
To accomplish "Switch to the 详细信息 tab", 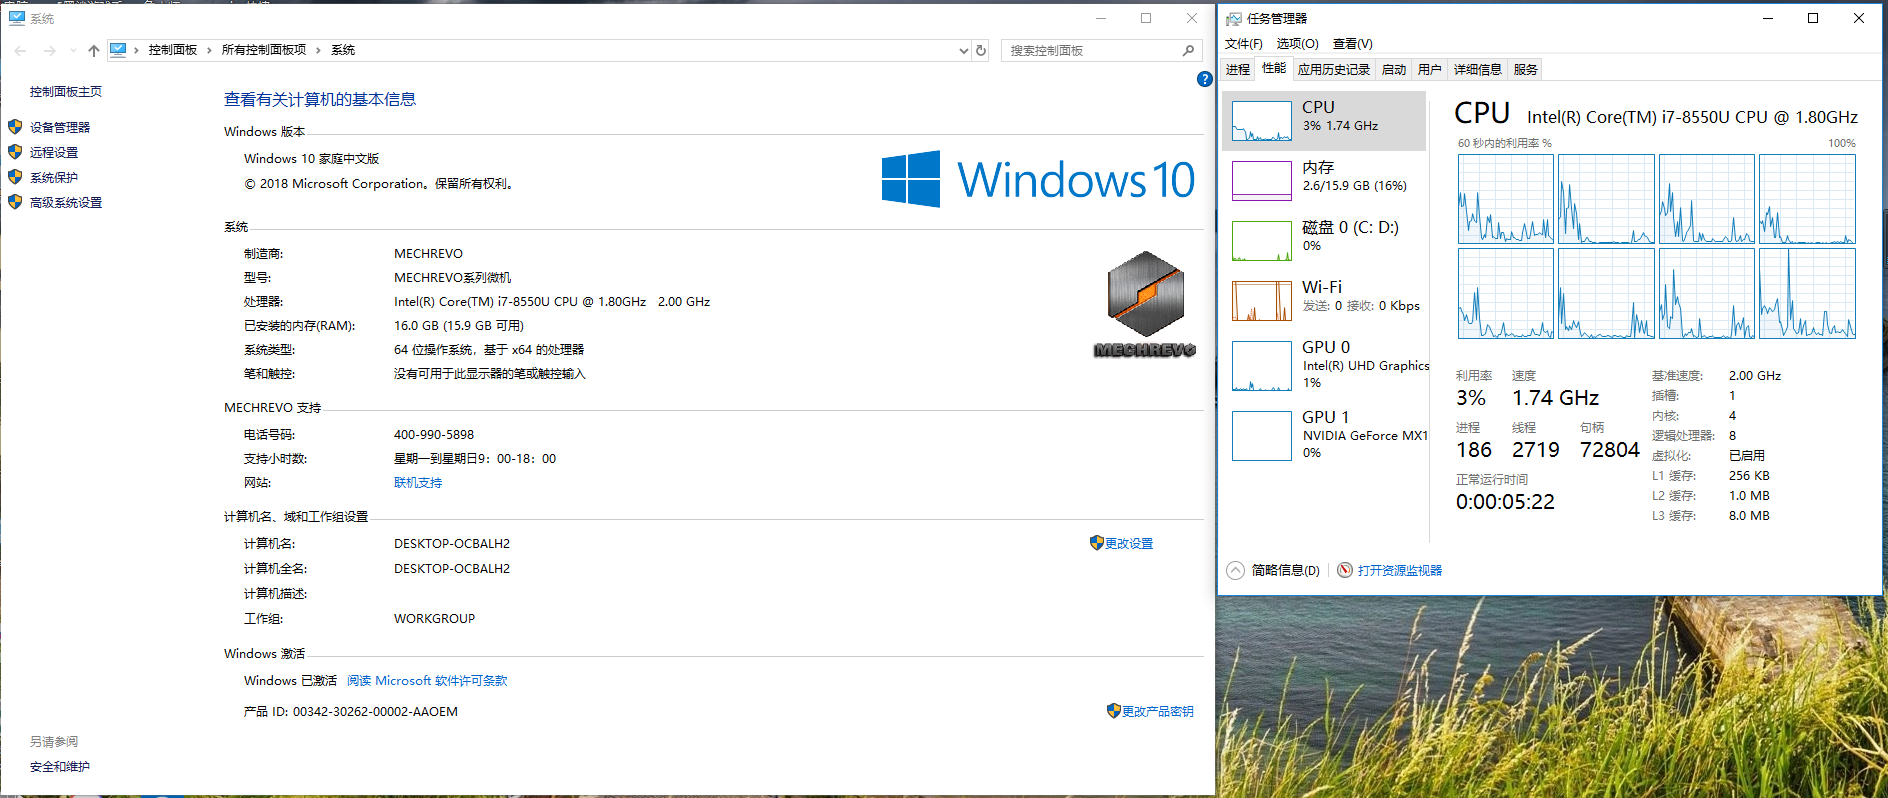I will click(1478, 69).
